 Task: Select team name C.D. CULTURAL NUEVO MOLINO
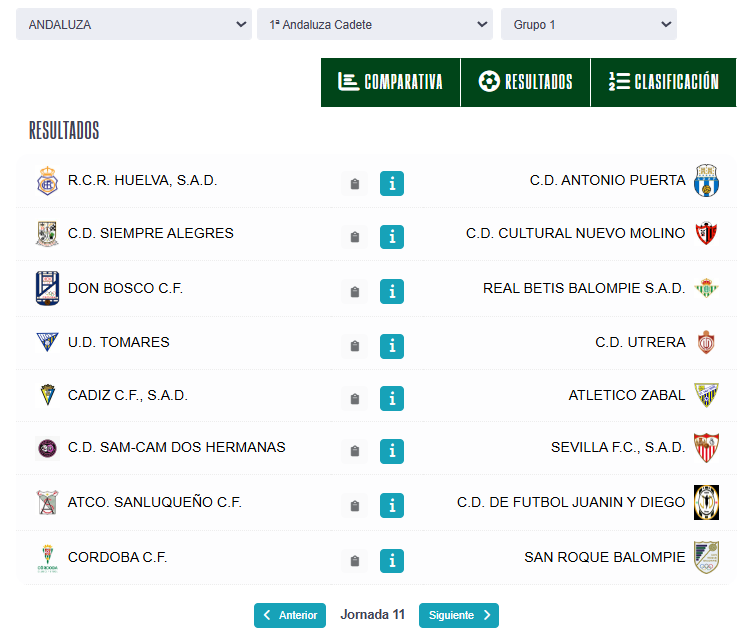pyautogui.click(x=575, y=233)
